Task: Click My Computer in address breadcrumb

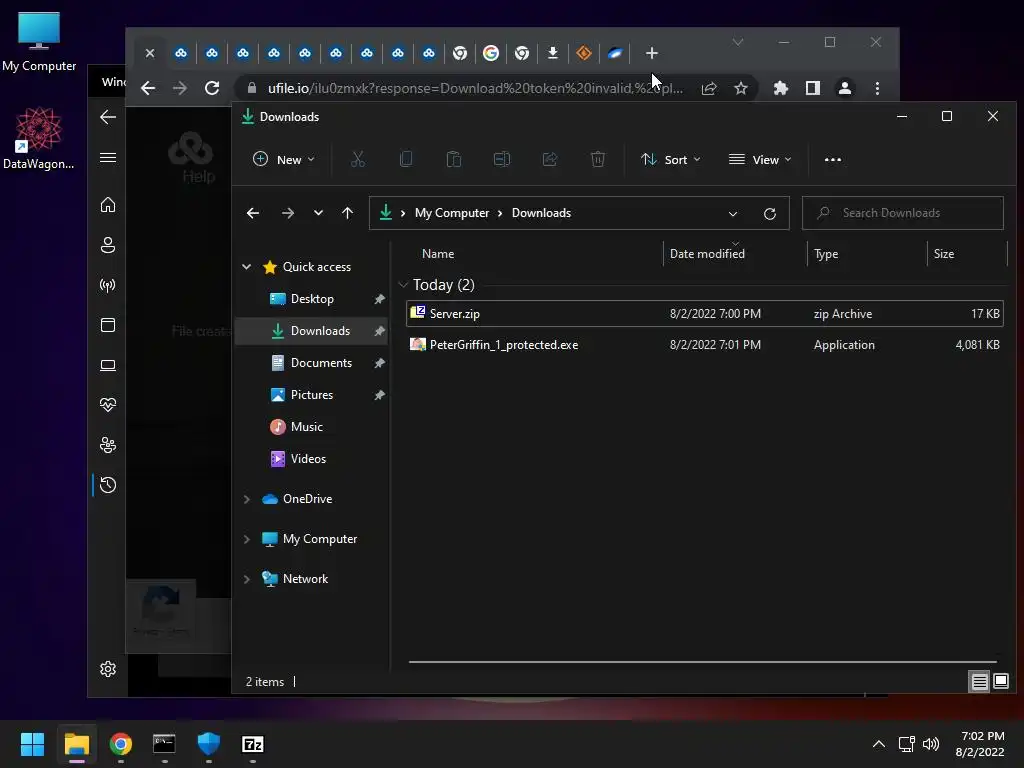Action: pyautogui.click(x=452, y=213)
